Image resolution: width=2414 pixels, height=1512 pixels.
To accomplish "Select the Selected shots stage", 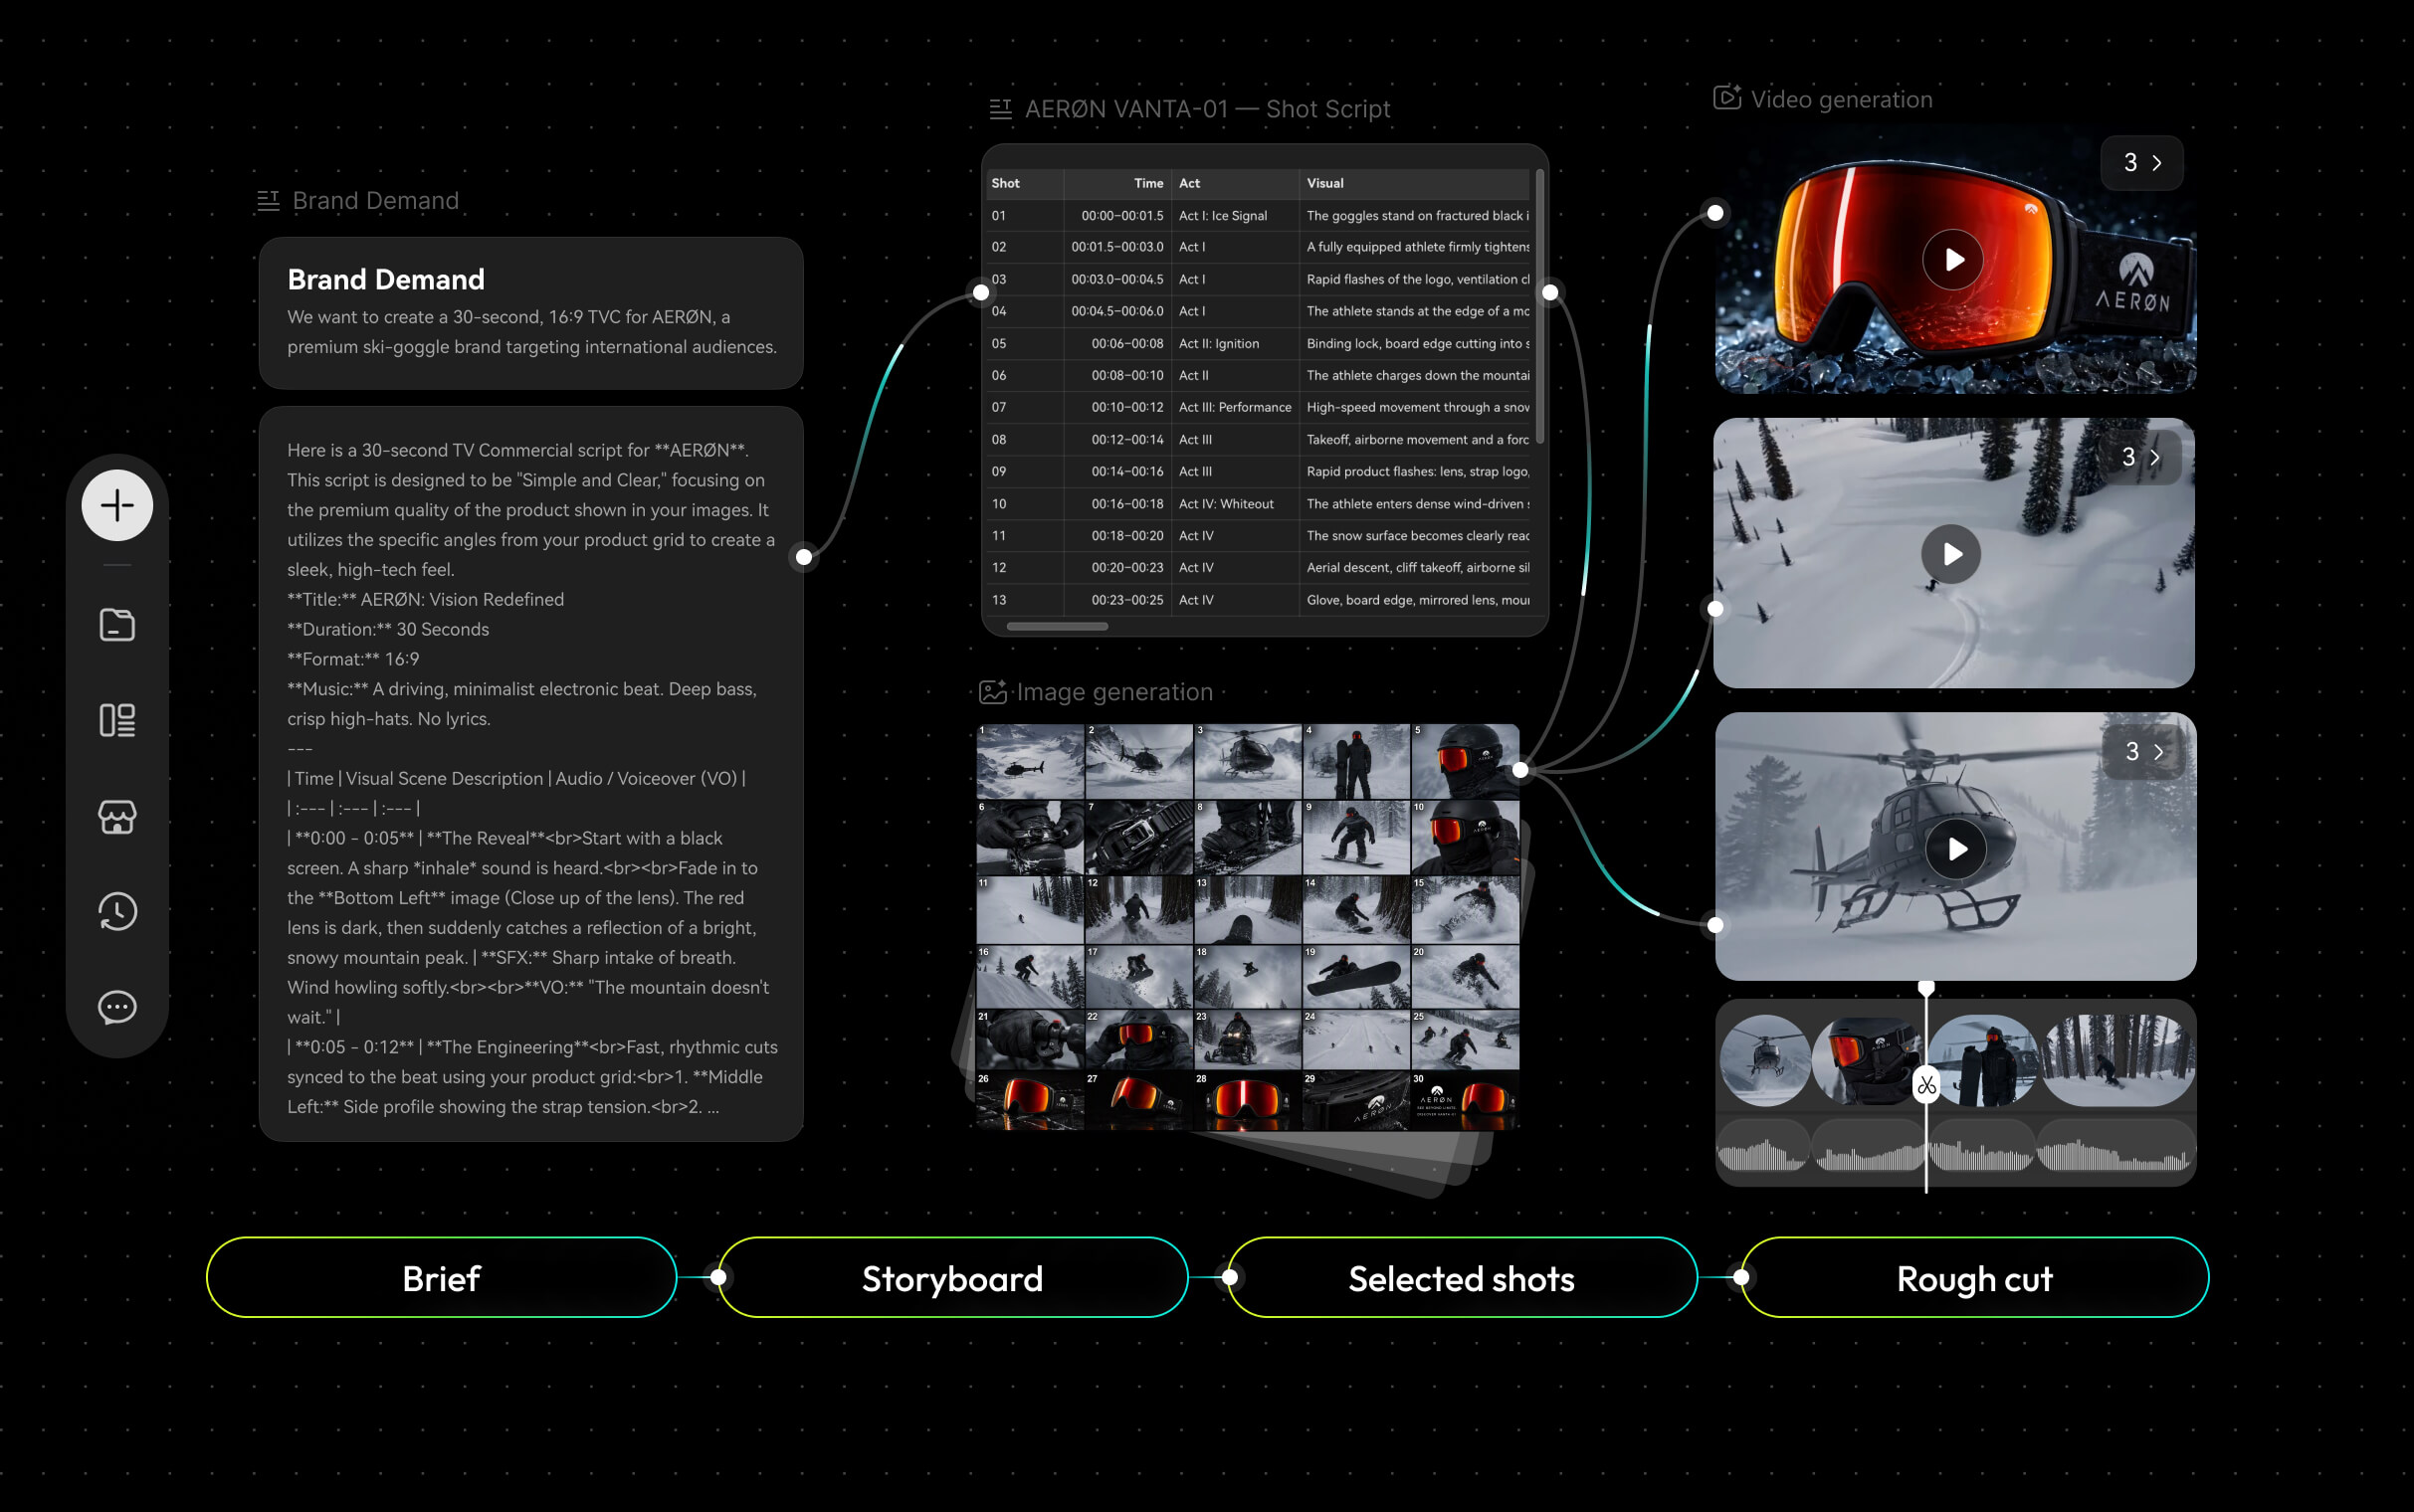I will pyautogui.click(x=1462, y=1278).
